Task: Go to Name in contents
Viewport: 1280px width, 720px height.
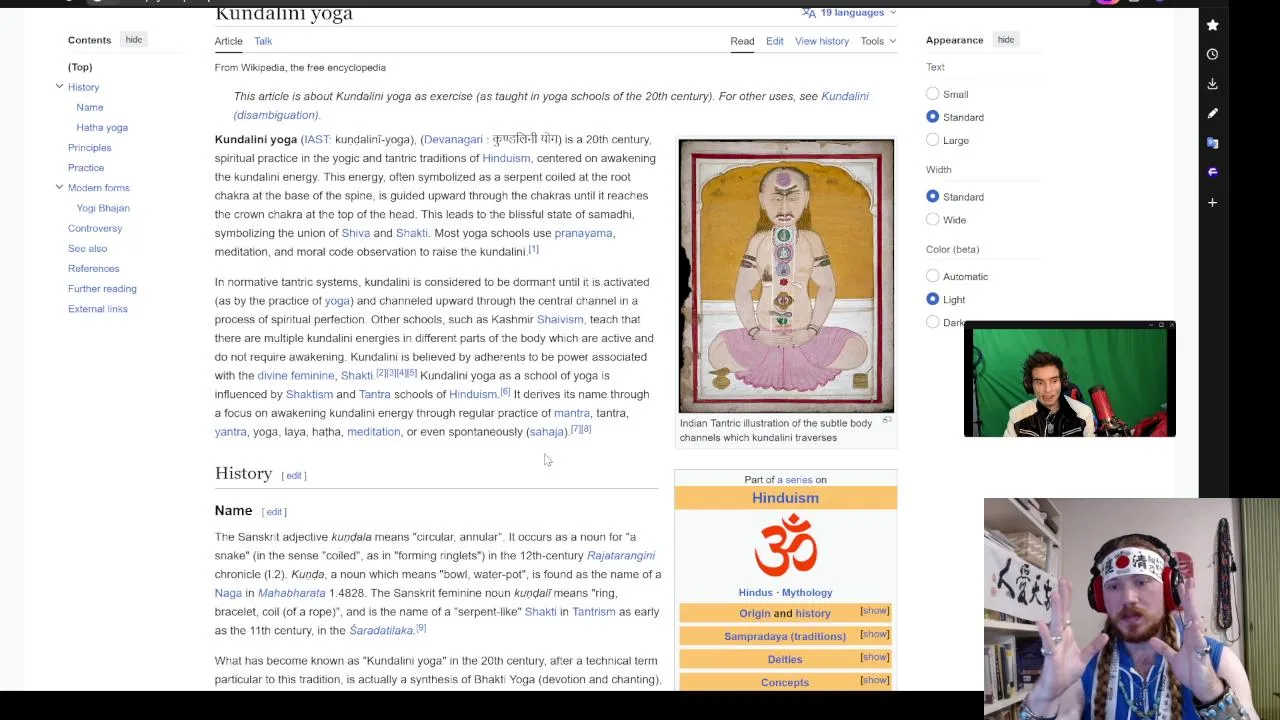Action: pos(89,107)
